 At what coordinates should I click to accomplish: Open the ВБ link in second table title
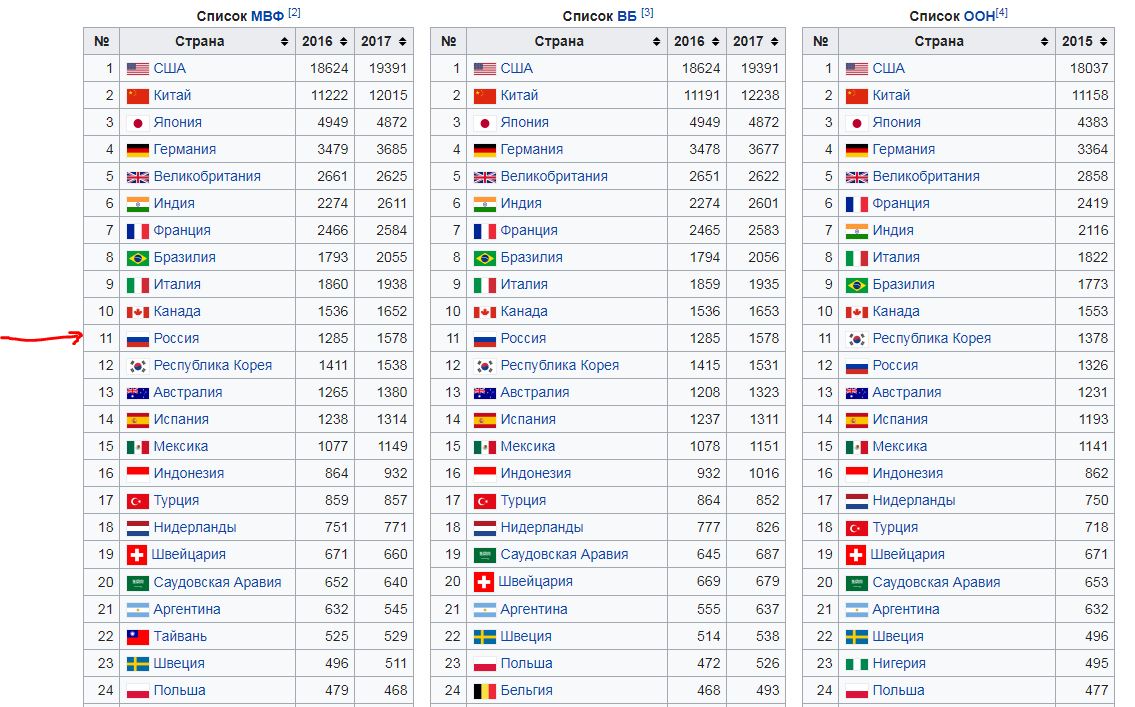click(627, 16)
